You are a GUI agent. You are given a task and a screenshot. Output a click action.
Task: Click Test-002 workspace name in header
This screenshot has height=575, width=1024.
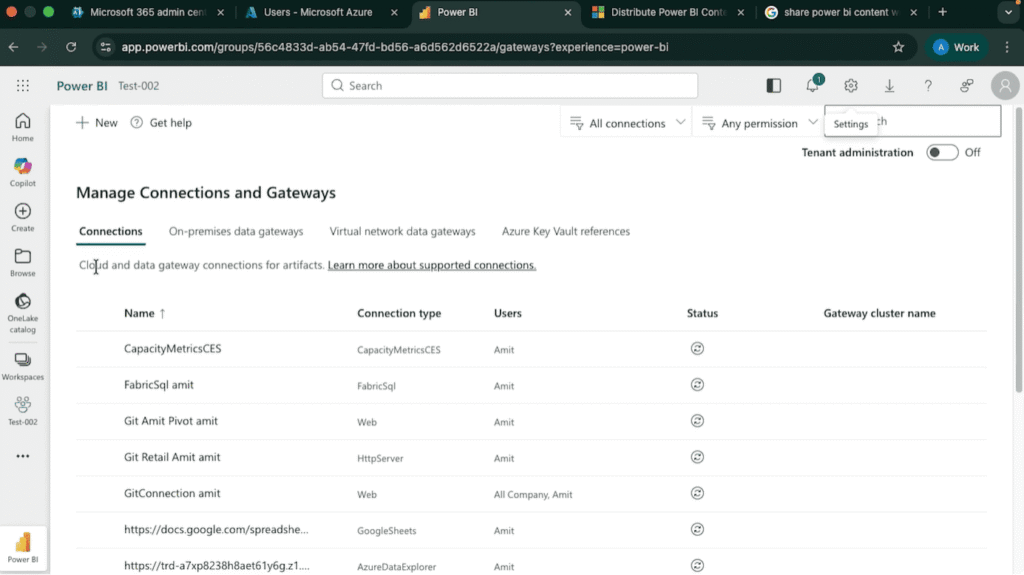click(138, 86)
